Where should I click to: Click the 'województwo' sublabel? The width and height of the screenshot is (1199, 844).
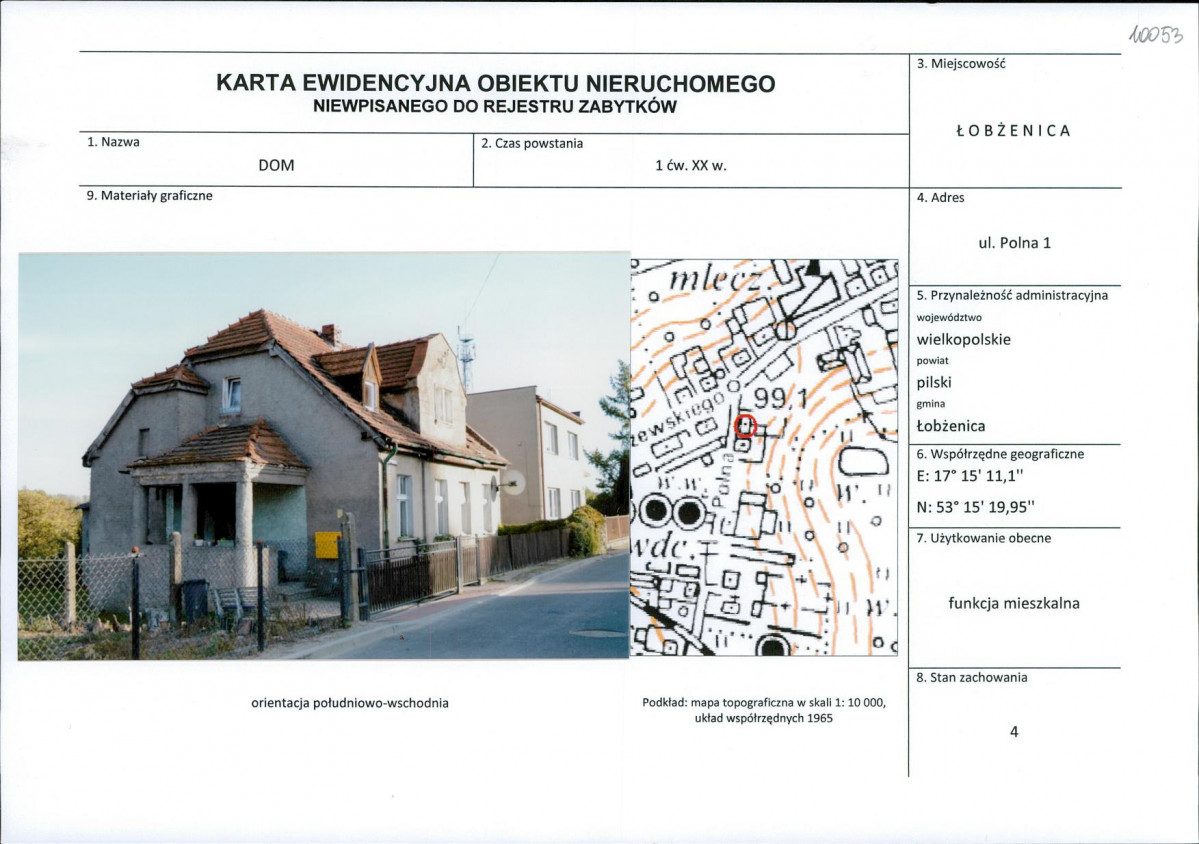point(949,317)
